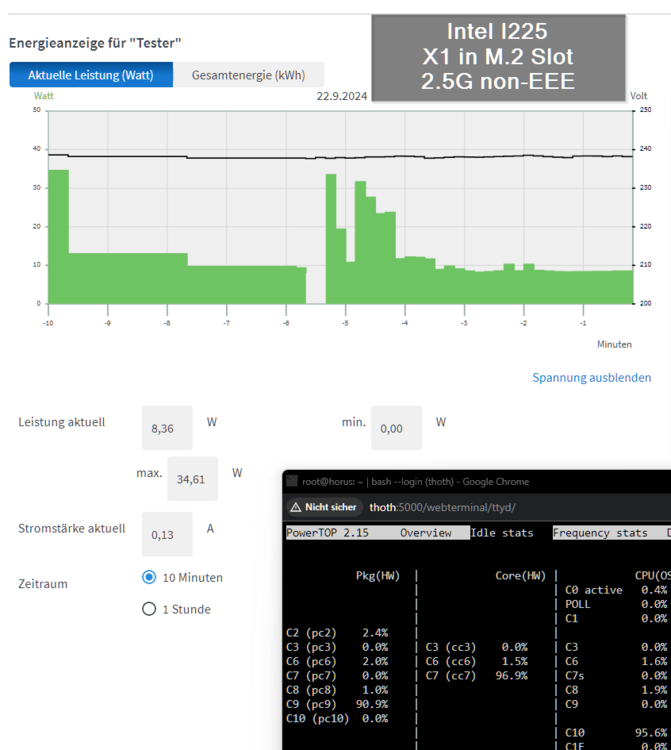This screenshot has width=671, height=750.
Task: Click the -10 minute tick on chart axis
Action: 48,323
